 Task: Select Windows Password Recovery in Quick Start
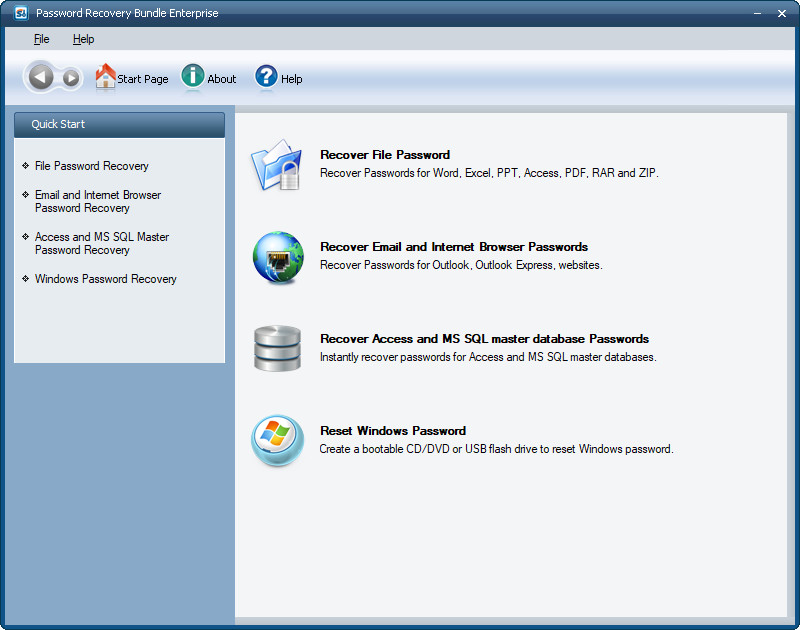pyautogui.click(x=105, y=279)
